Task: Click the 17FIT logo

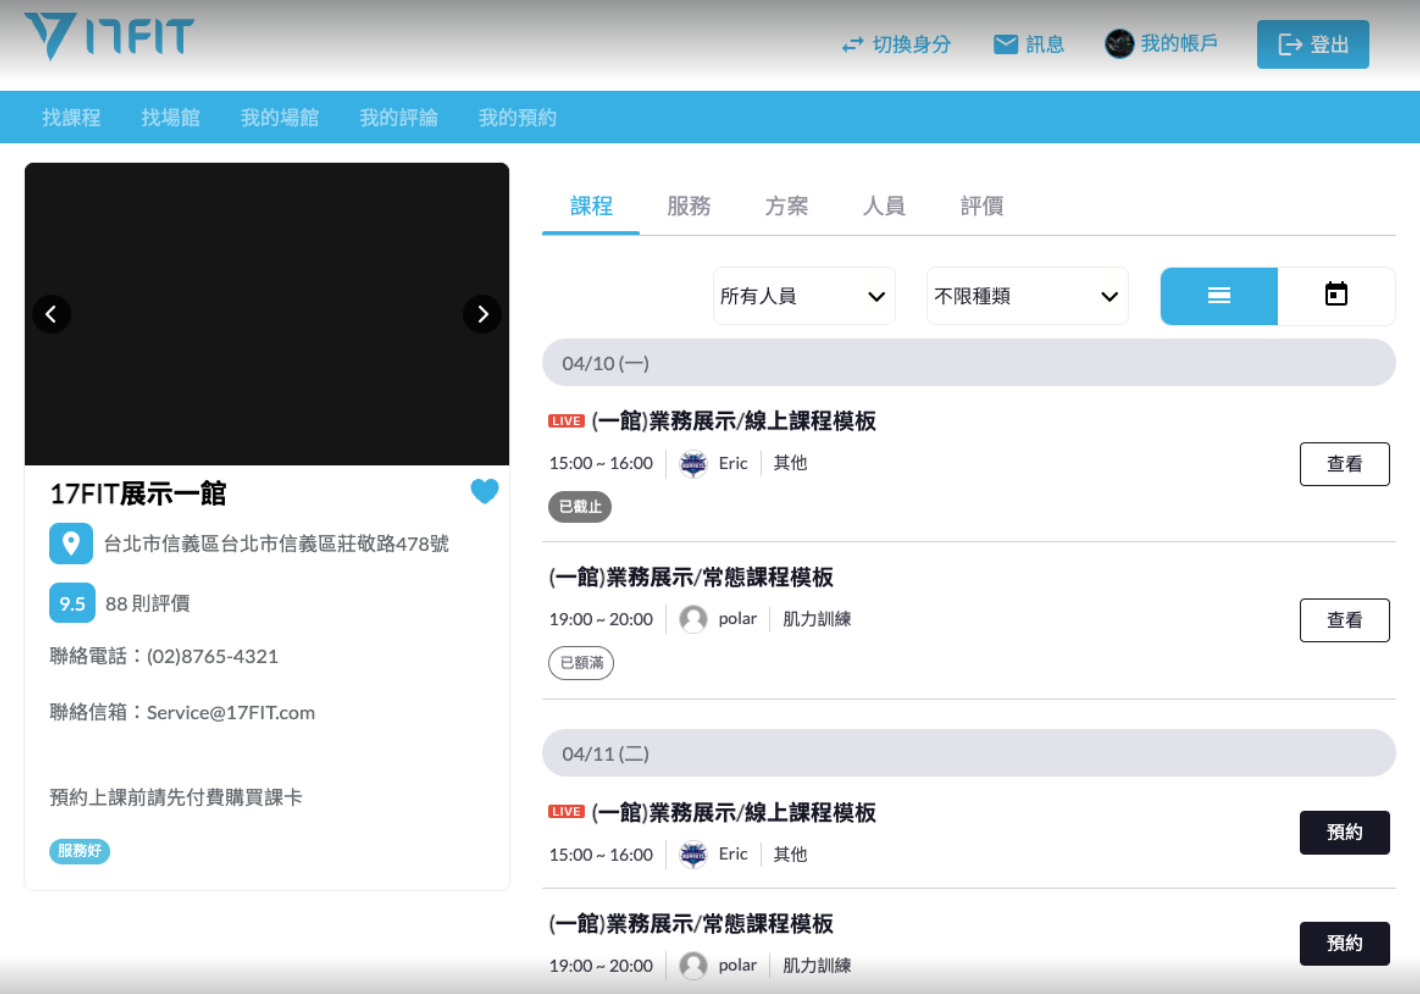Action: click(x=109, y=37)
